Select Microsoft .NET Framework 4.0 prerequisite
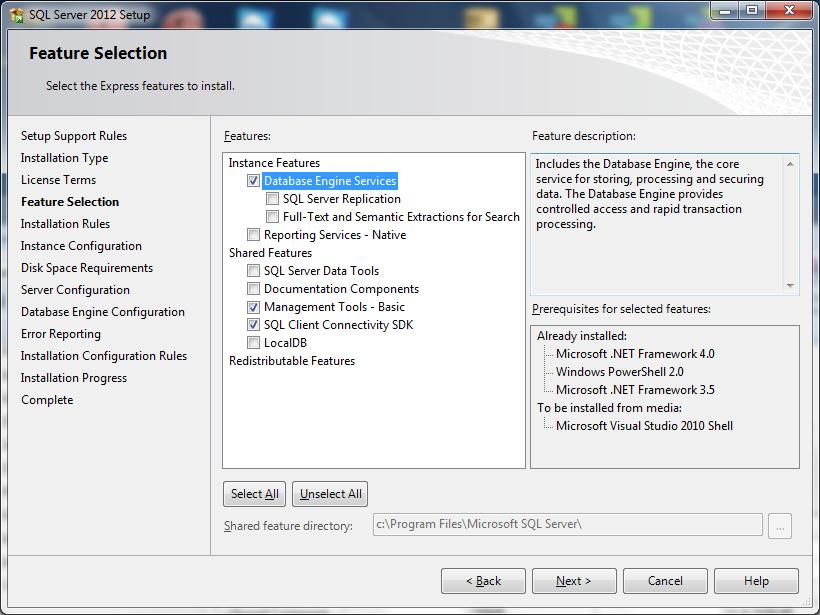 pos(635,354)
